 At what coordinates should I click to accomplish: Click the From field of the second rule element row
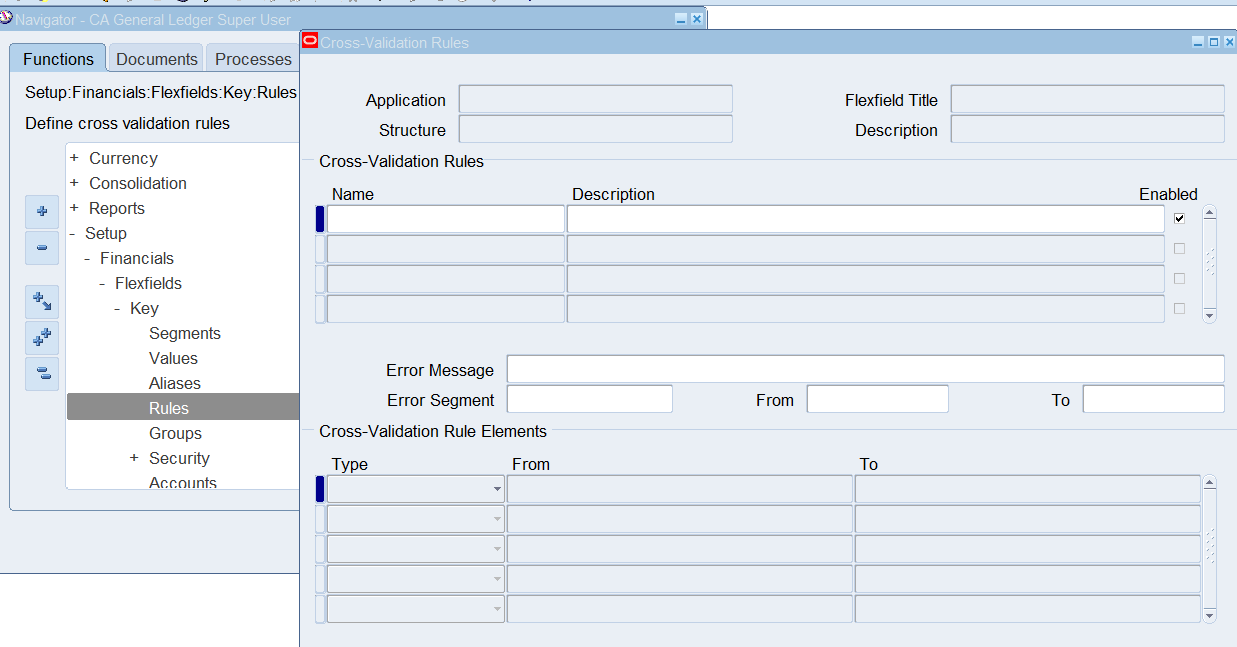point(680,519)
